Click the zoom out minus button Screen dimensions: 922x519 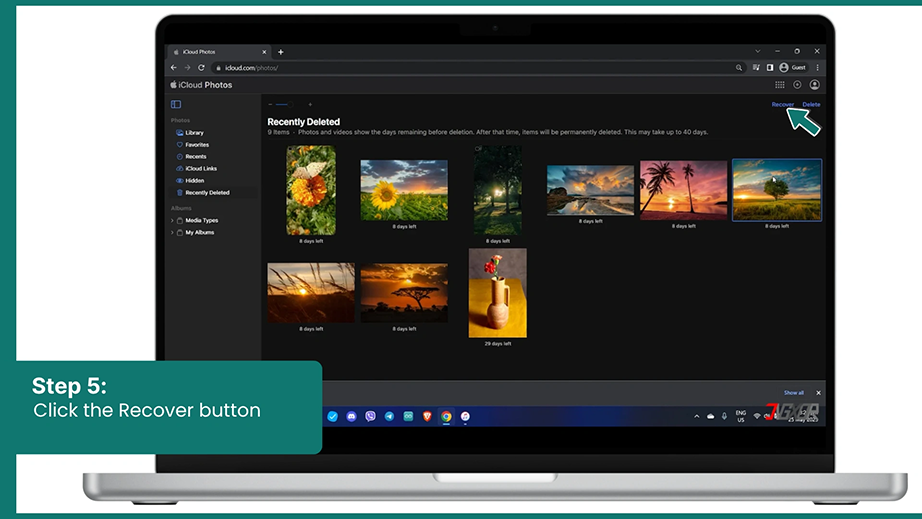pos(270,105)
